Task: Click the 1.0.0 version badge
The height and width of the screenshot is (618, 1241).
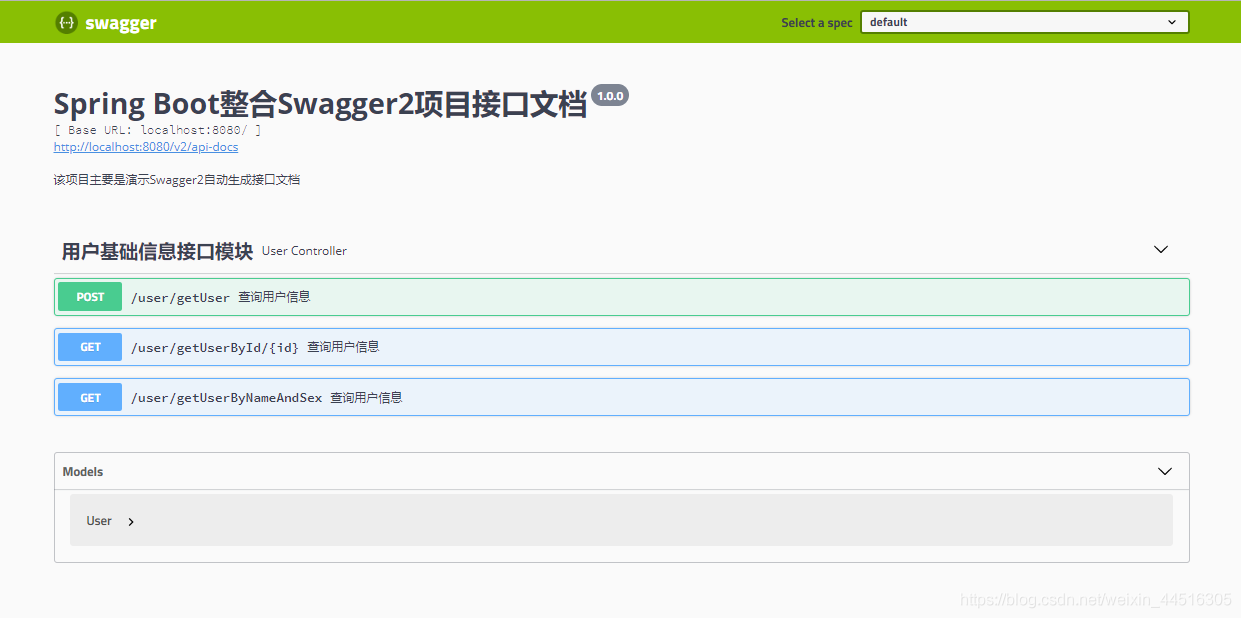Action: pos(610,96)
